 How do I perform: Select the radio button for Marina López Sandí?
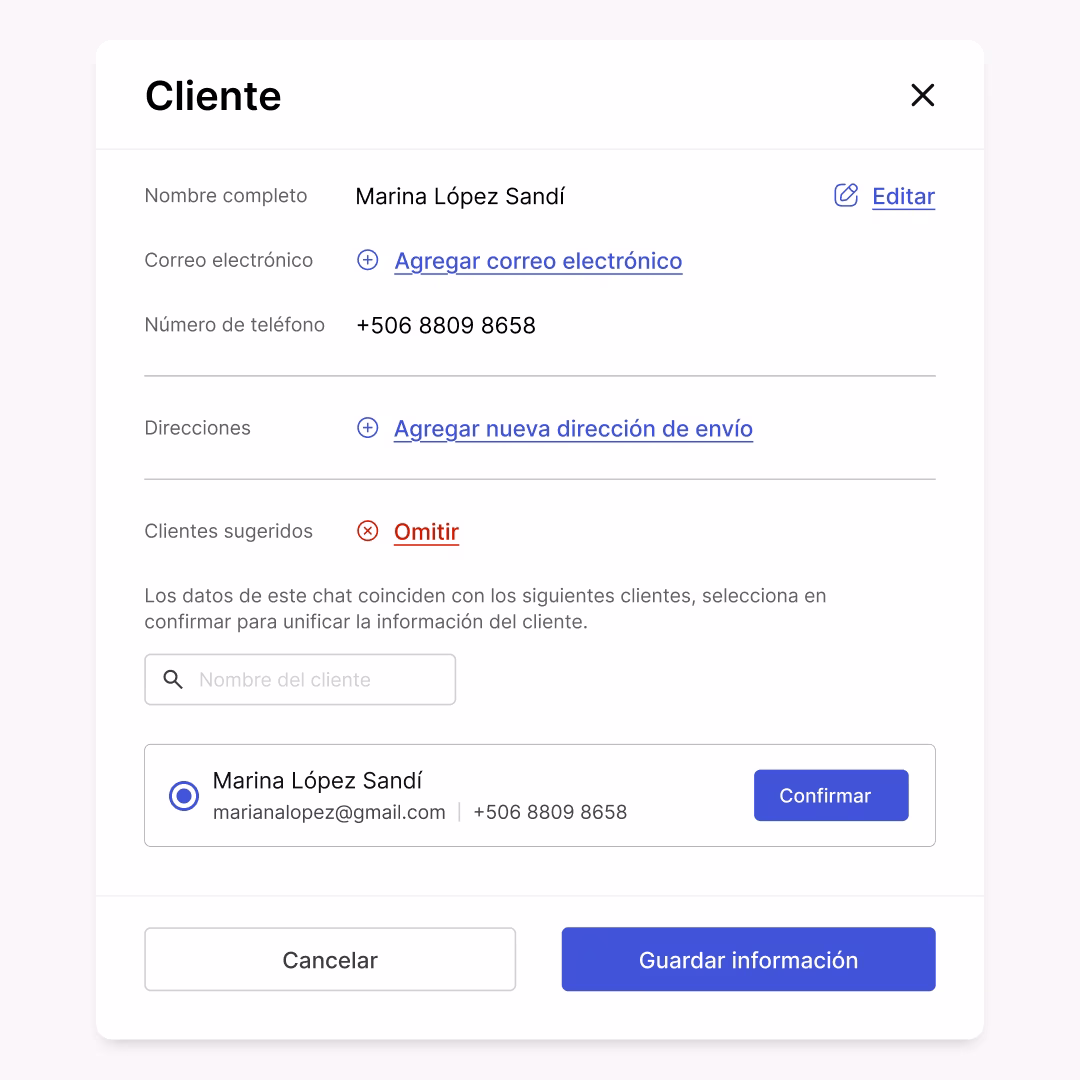[184, 796]
